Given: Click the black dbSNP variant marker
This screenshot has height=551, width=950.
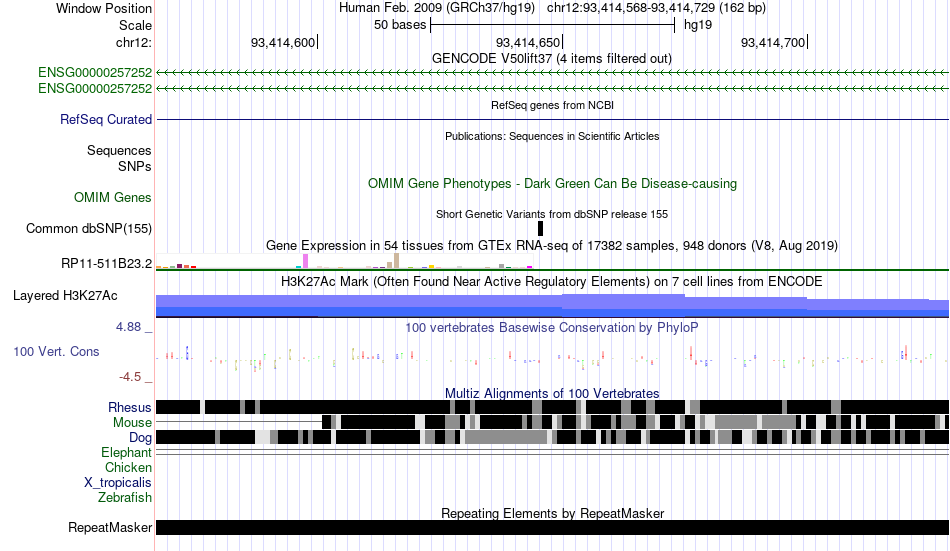Looking at the screenshot, I should 540,229.
